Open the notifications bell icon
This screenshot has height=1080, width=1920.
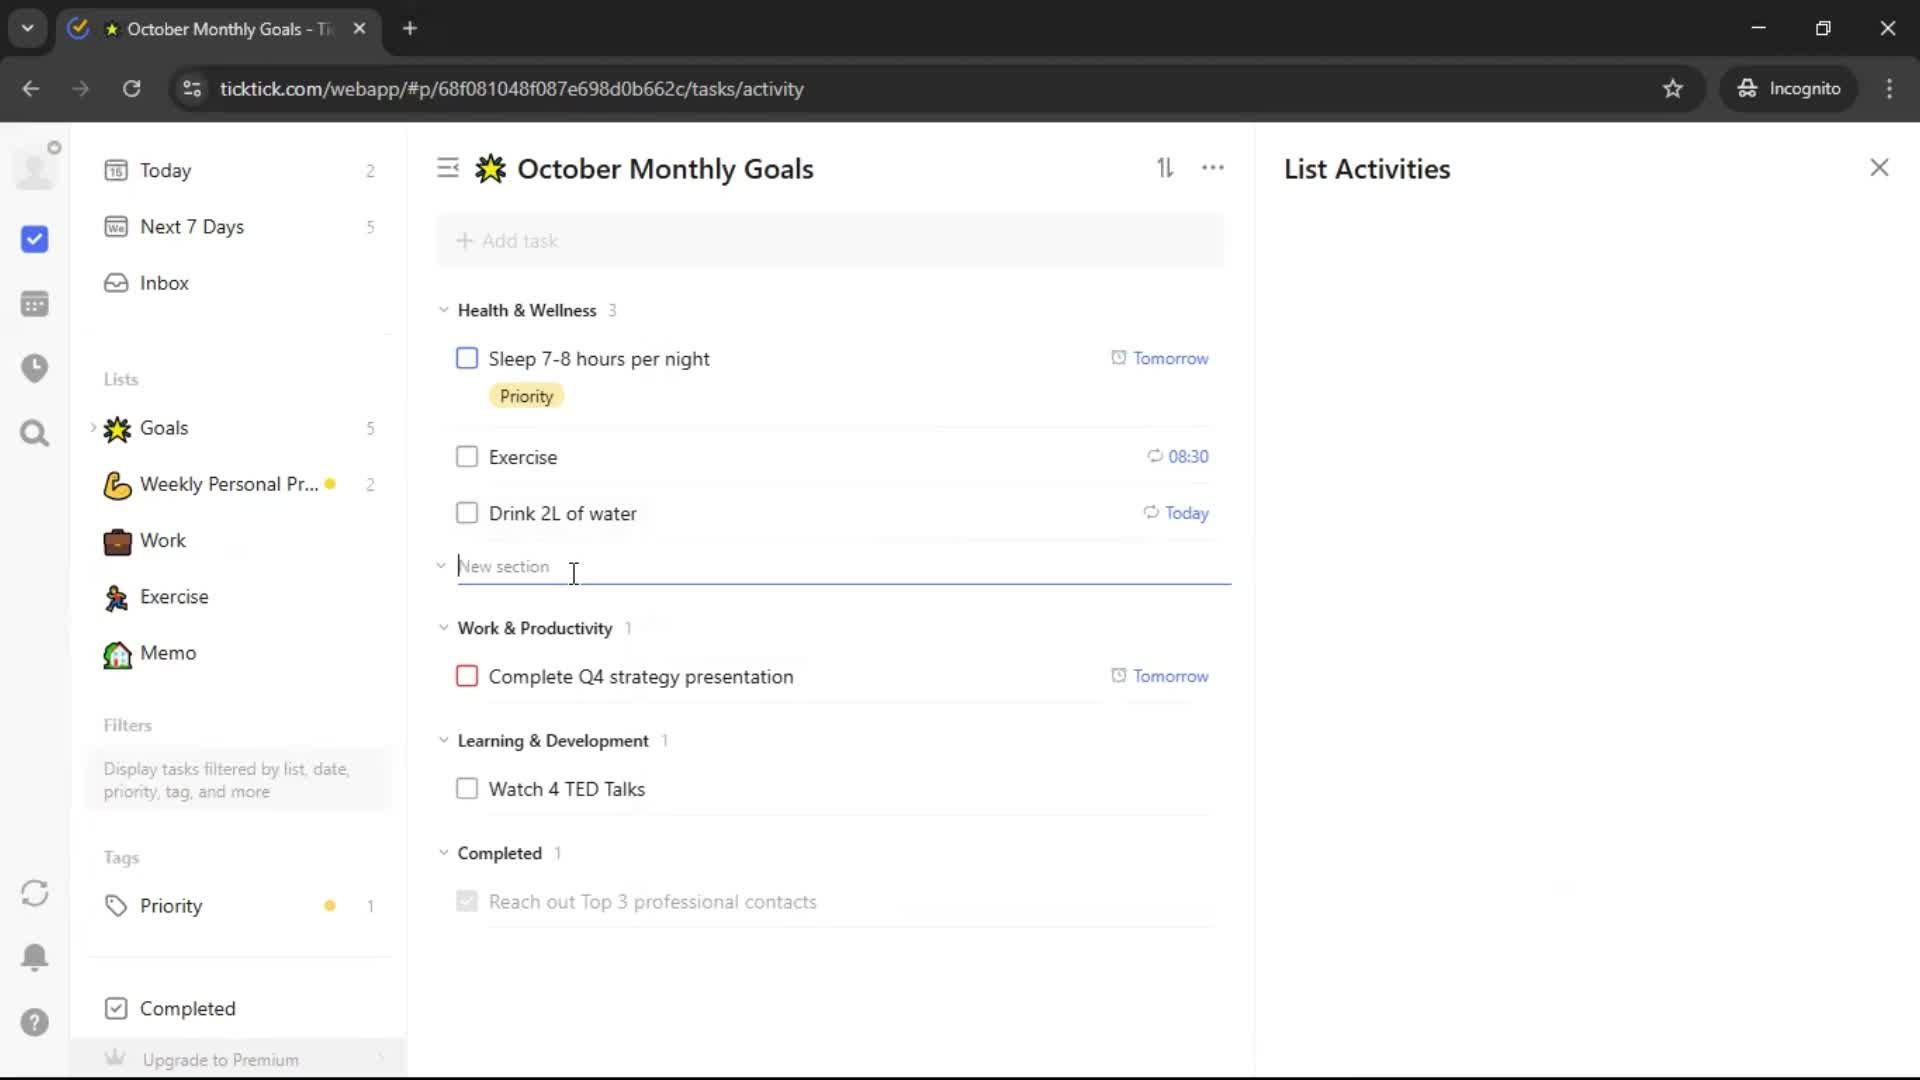point(35,957)
